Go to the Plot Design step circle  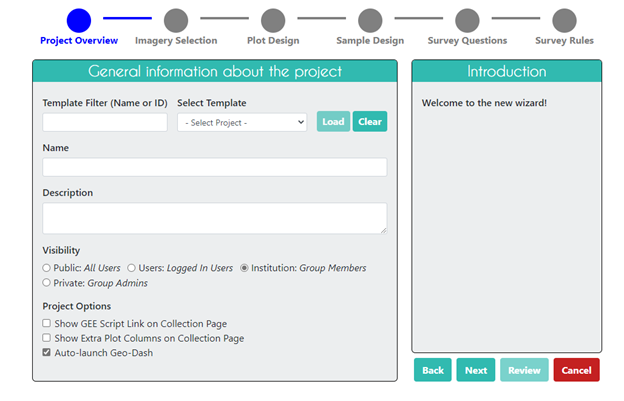(272, 20)
